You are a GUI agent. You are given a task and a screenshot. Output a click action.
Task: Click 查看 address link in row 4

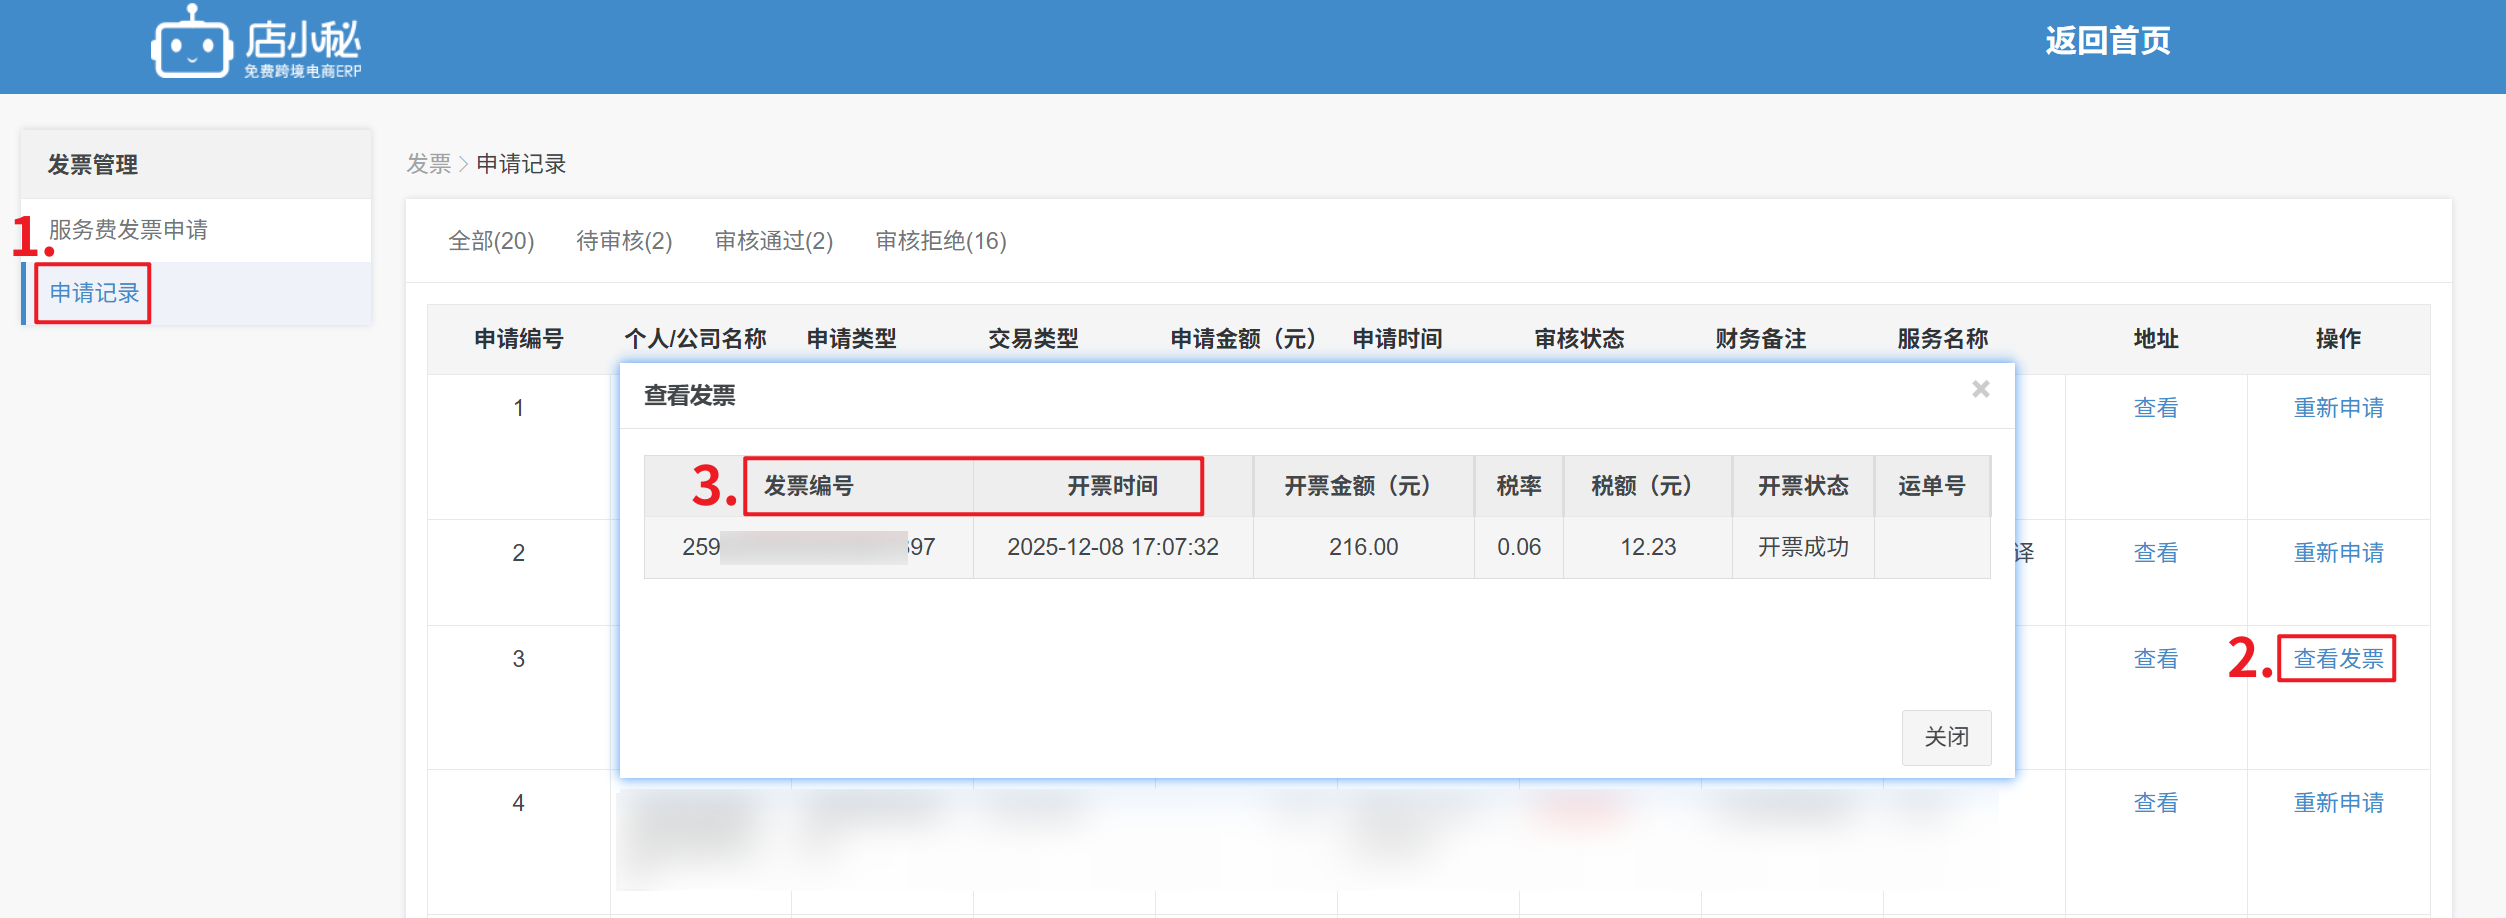coord(2155,803)
